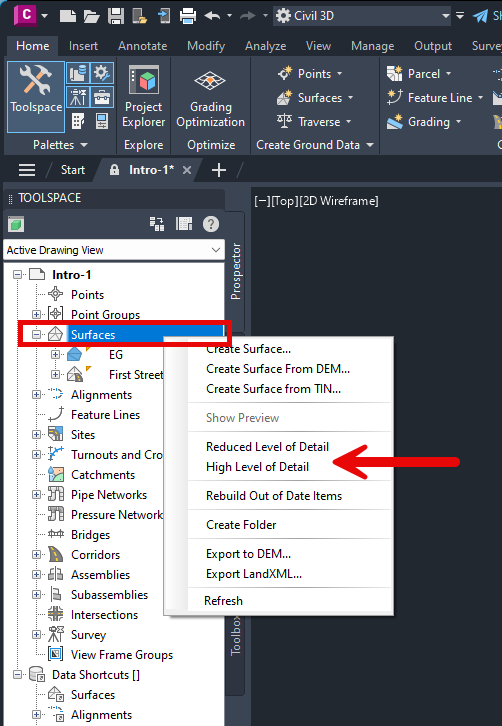Click Refresh in the context menu
This screenshot has width=502, height=726.
click(x=223, y=601)
